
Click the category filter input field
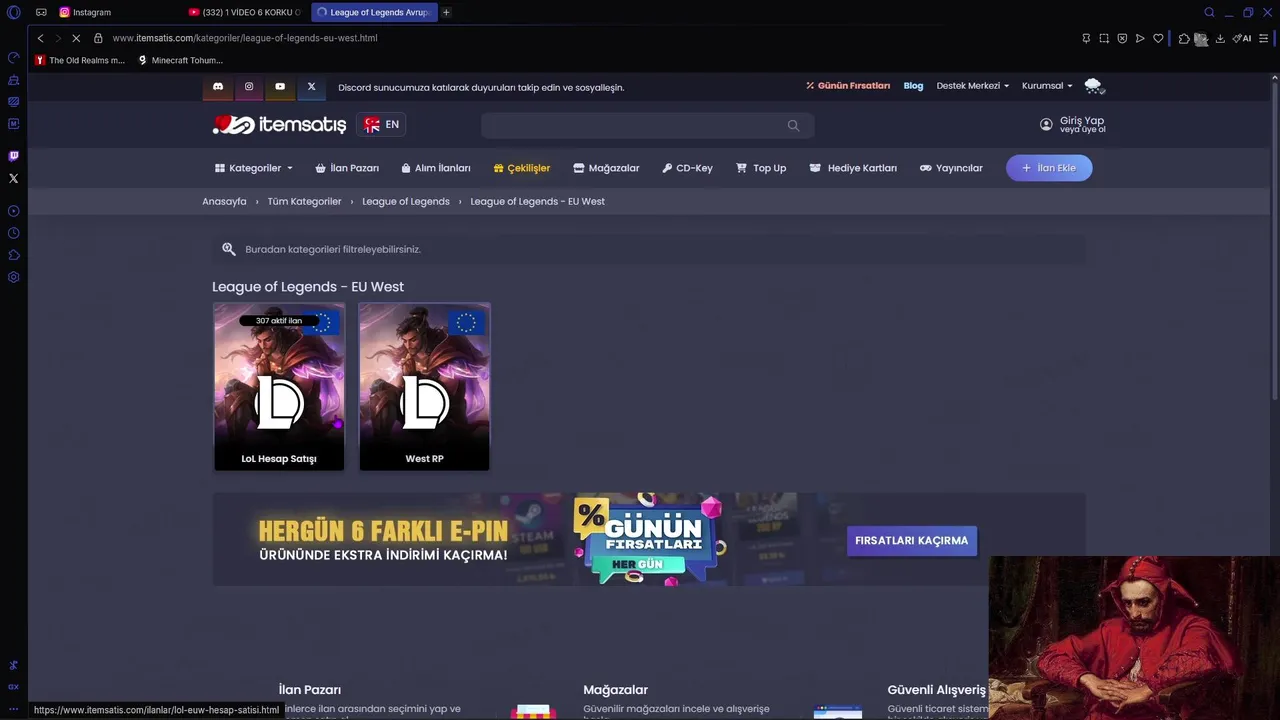coord(649,249)
